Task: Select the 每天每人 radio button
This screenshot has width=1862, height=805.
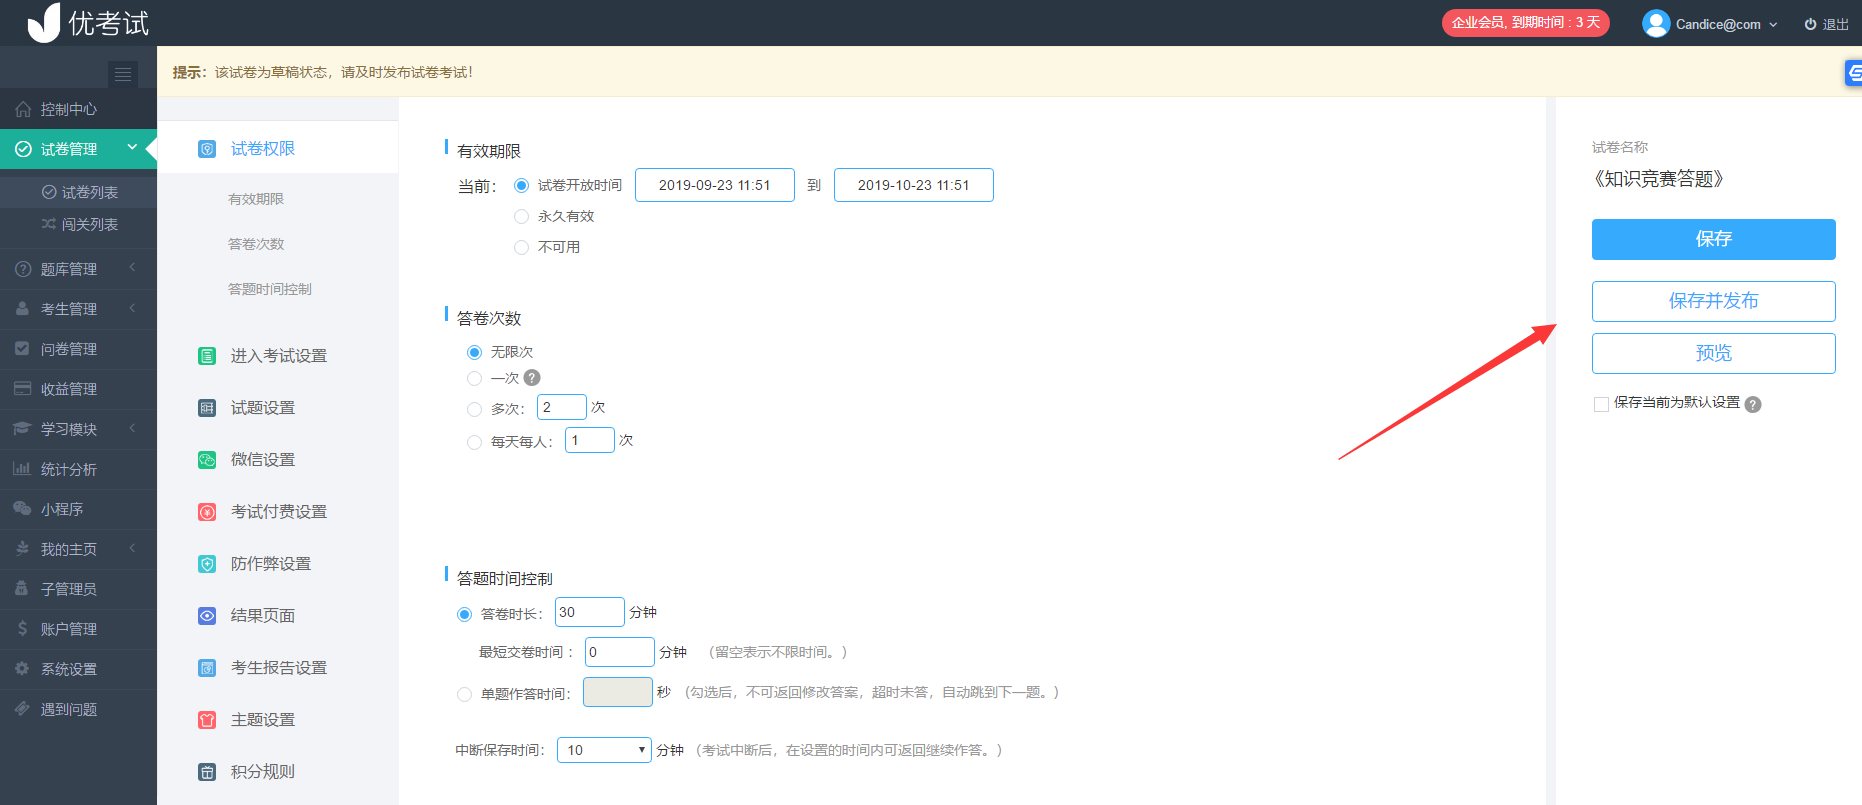Action: click(474, 442)
